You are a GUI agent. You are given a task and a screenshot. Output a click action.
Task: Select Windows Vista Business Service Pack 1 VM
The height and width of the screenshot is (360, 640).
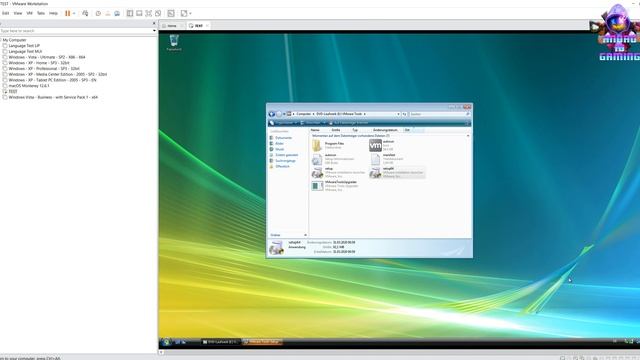[53, 97]
